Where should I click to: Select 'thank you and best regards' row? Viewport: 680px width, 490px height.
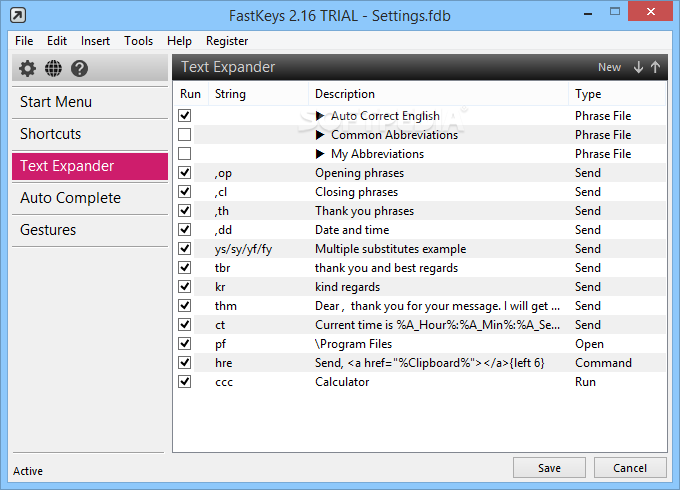coord(420,268)
